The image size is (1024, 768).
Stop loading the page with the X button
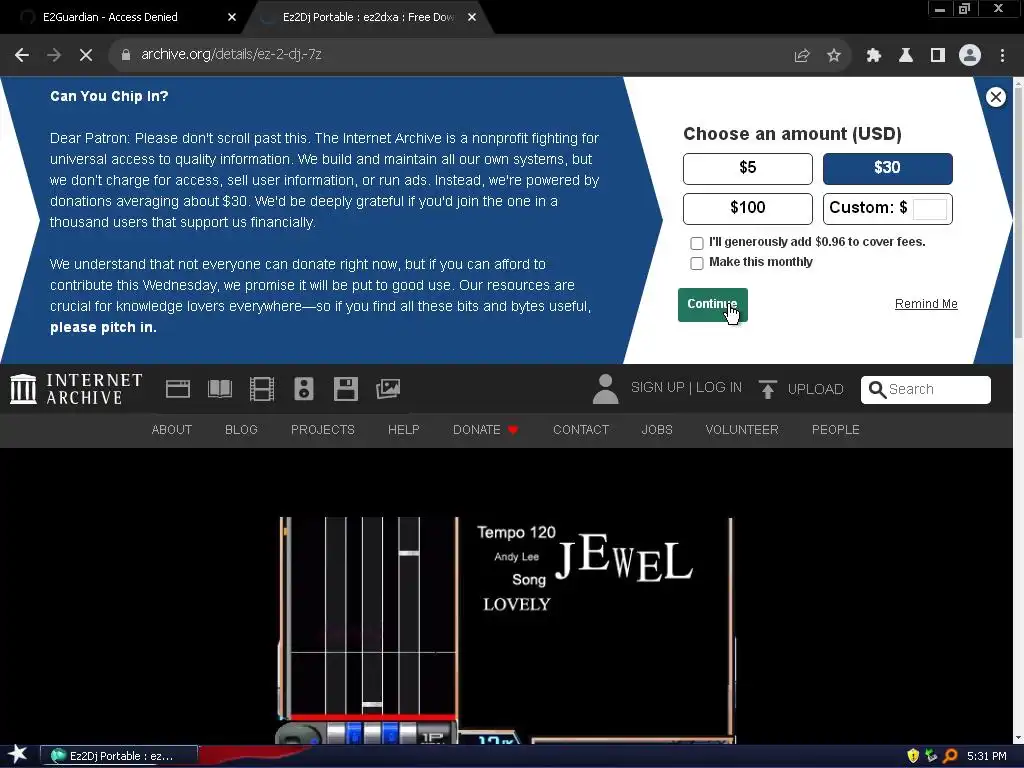86,55
